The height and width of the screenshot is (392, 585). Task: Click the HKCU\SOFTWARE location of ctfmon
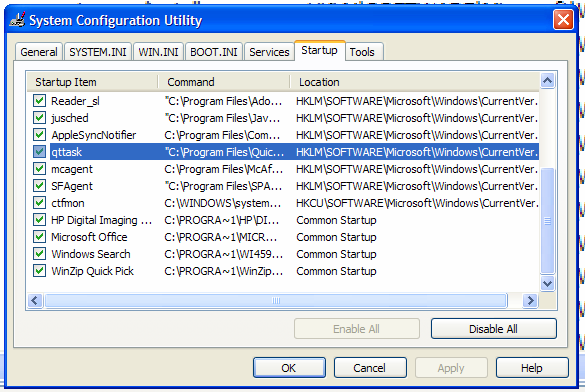click(417, 203)
